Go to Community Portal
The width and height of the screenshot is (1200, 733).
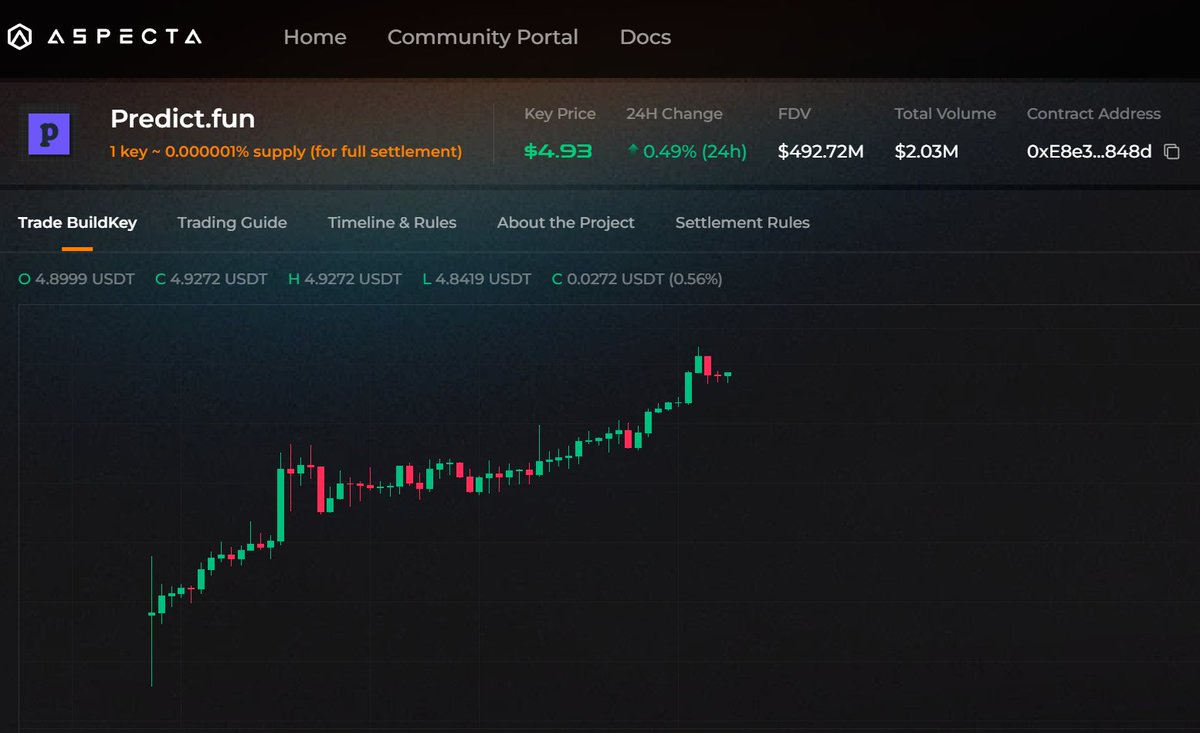[x=483, y=37]
